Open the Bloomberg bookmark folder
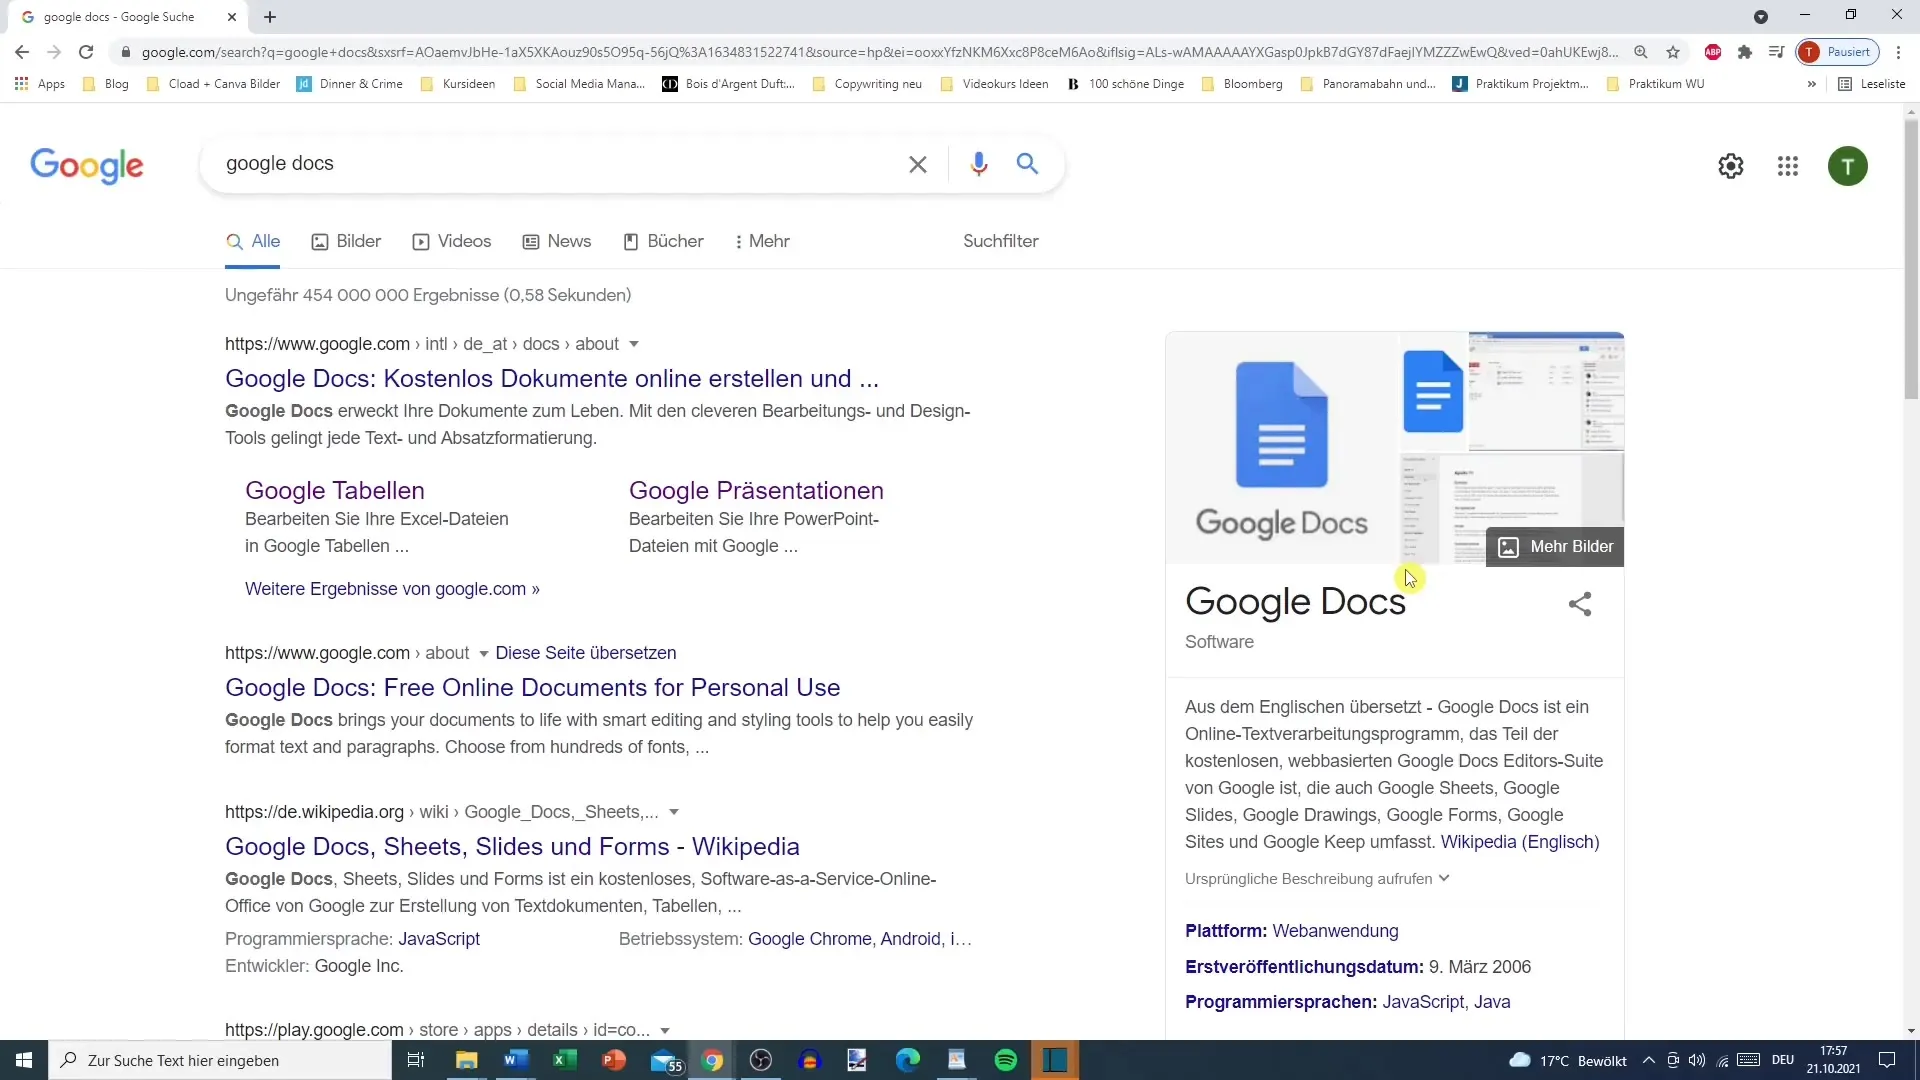1920x1080 pixels. tap(1242, 84)
